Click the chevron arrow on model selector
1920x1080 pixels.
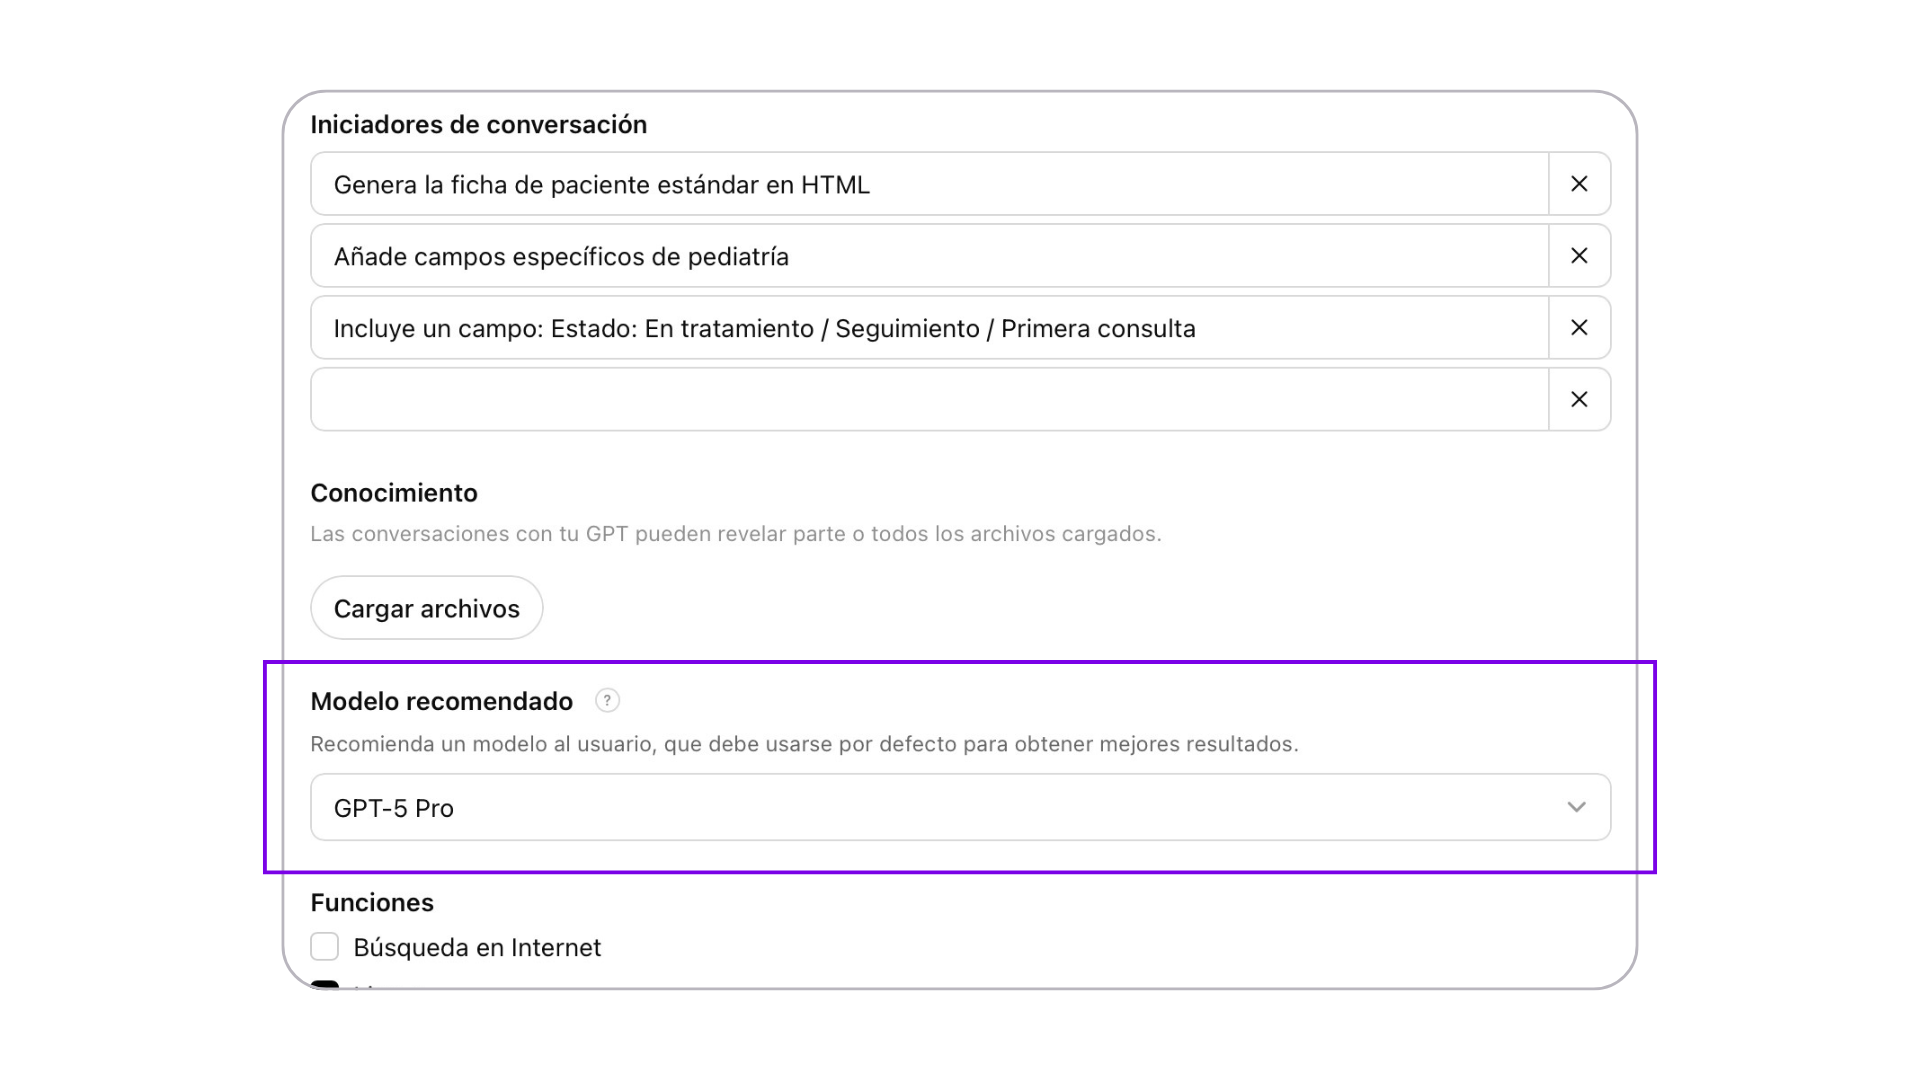pos(1576,807)
